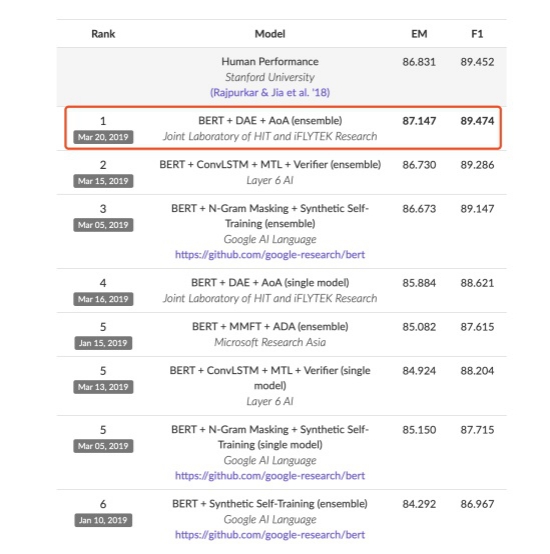Open the GitHub link under the rank 3 model
The width and height of the screenshot is (550, 554).
[270, 255]
